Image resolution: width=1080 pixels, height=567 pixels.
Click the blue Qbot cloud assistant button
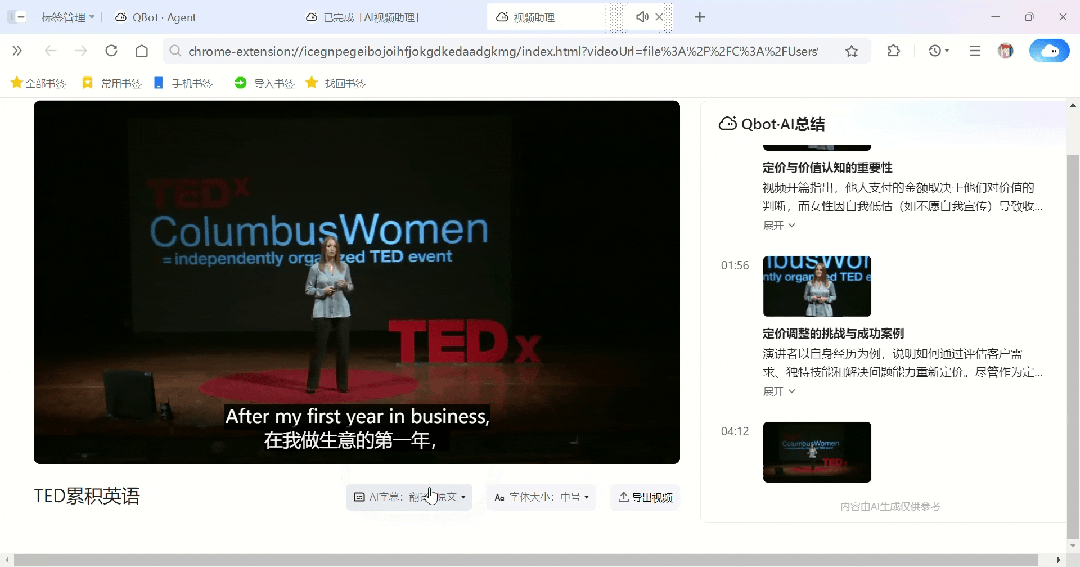1049,51
